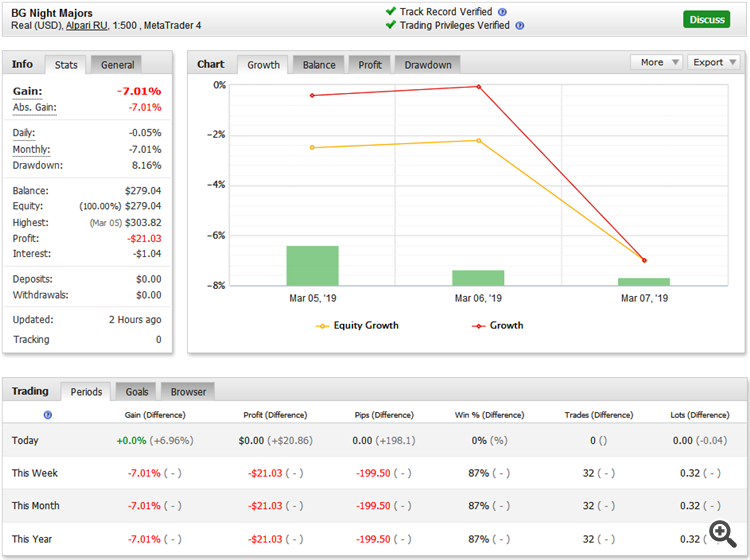750x560 pixels.
Task: Select the Balance chart tab
Action: click(319, 65)
